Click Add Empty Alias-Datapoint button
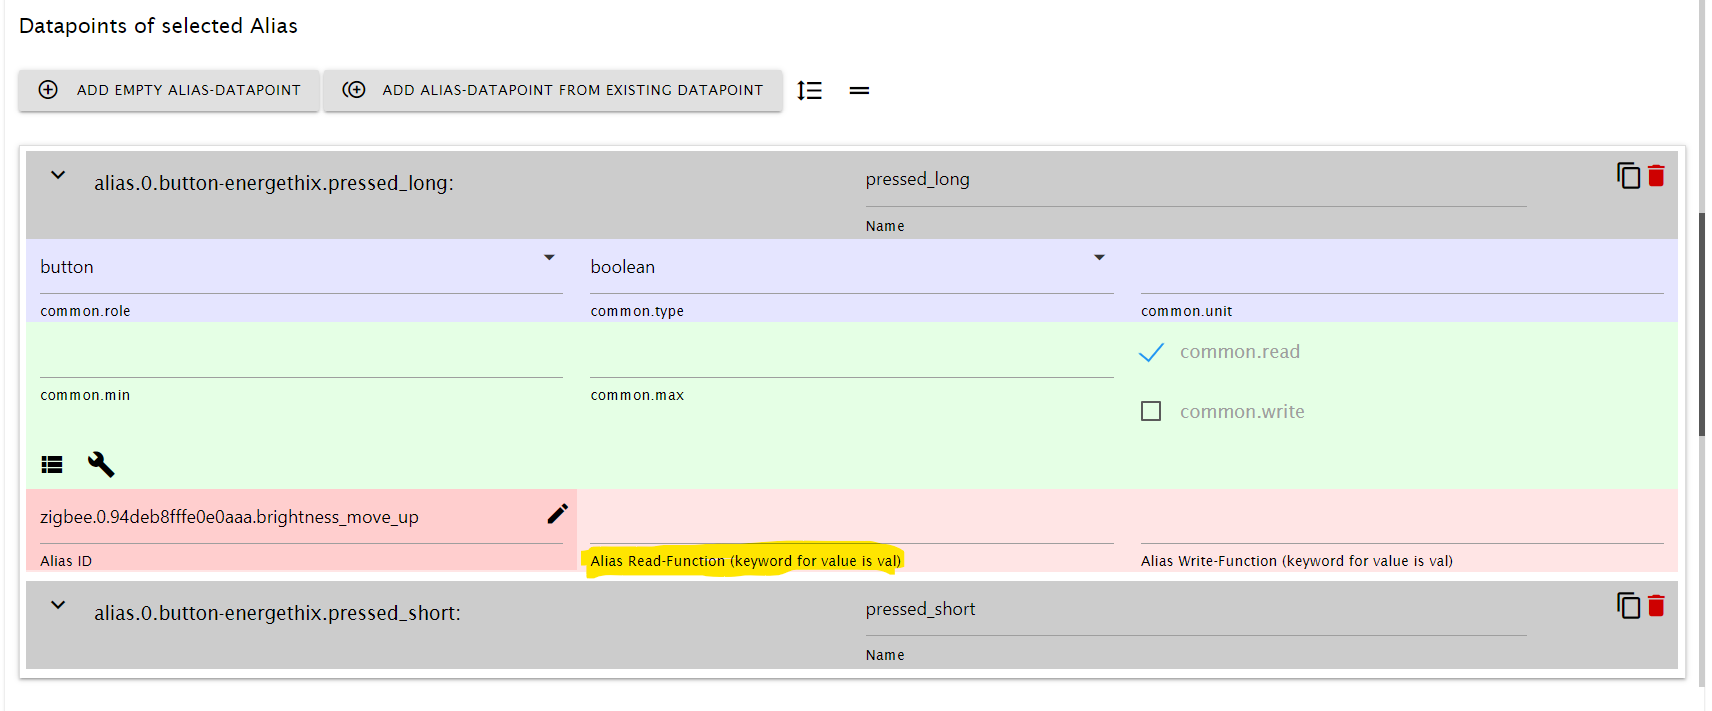This screenshot has width=1712, height=711. (x=169, y=90)
